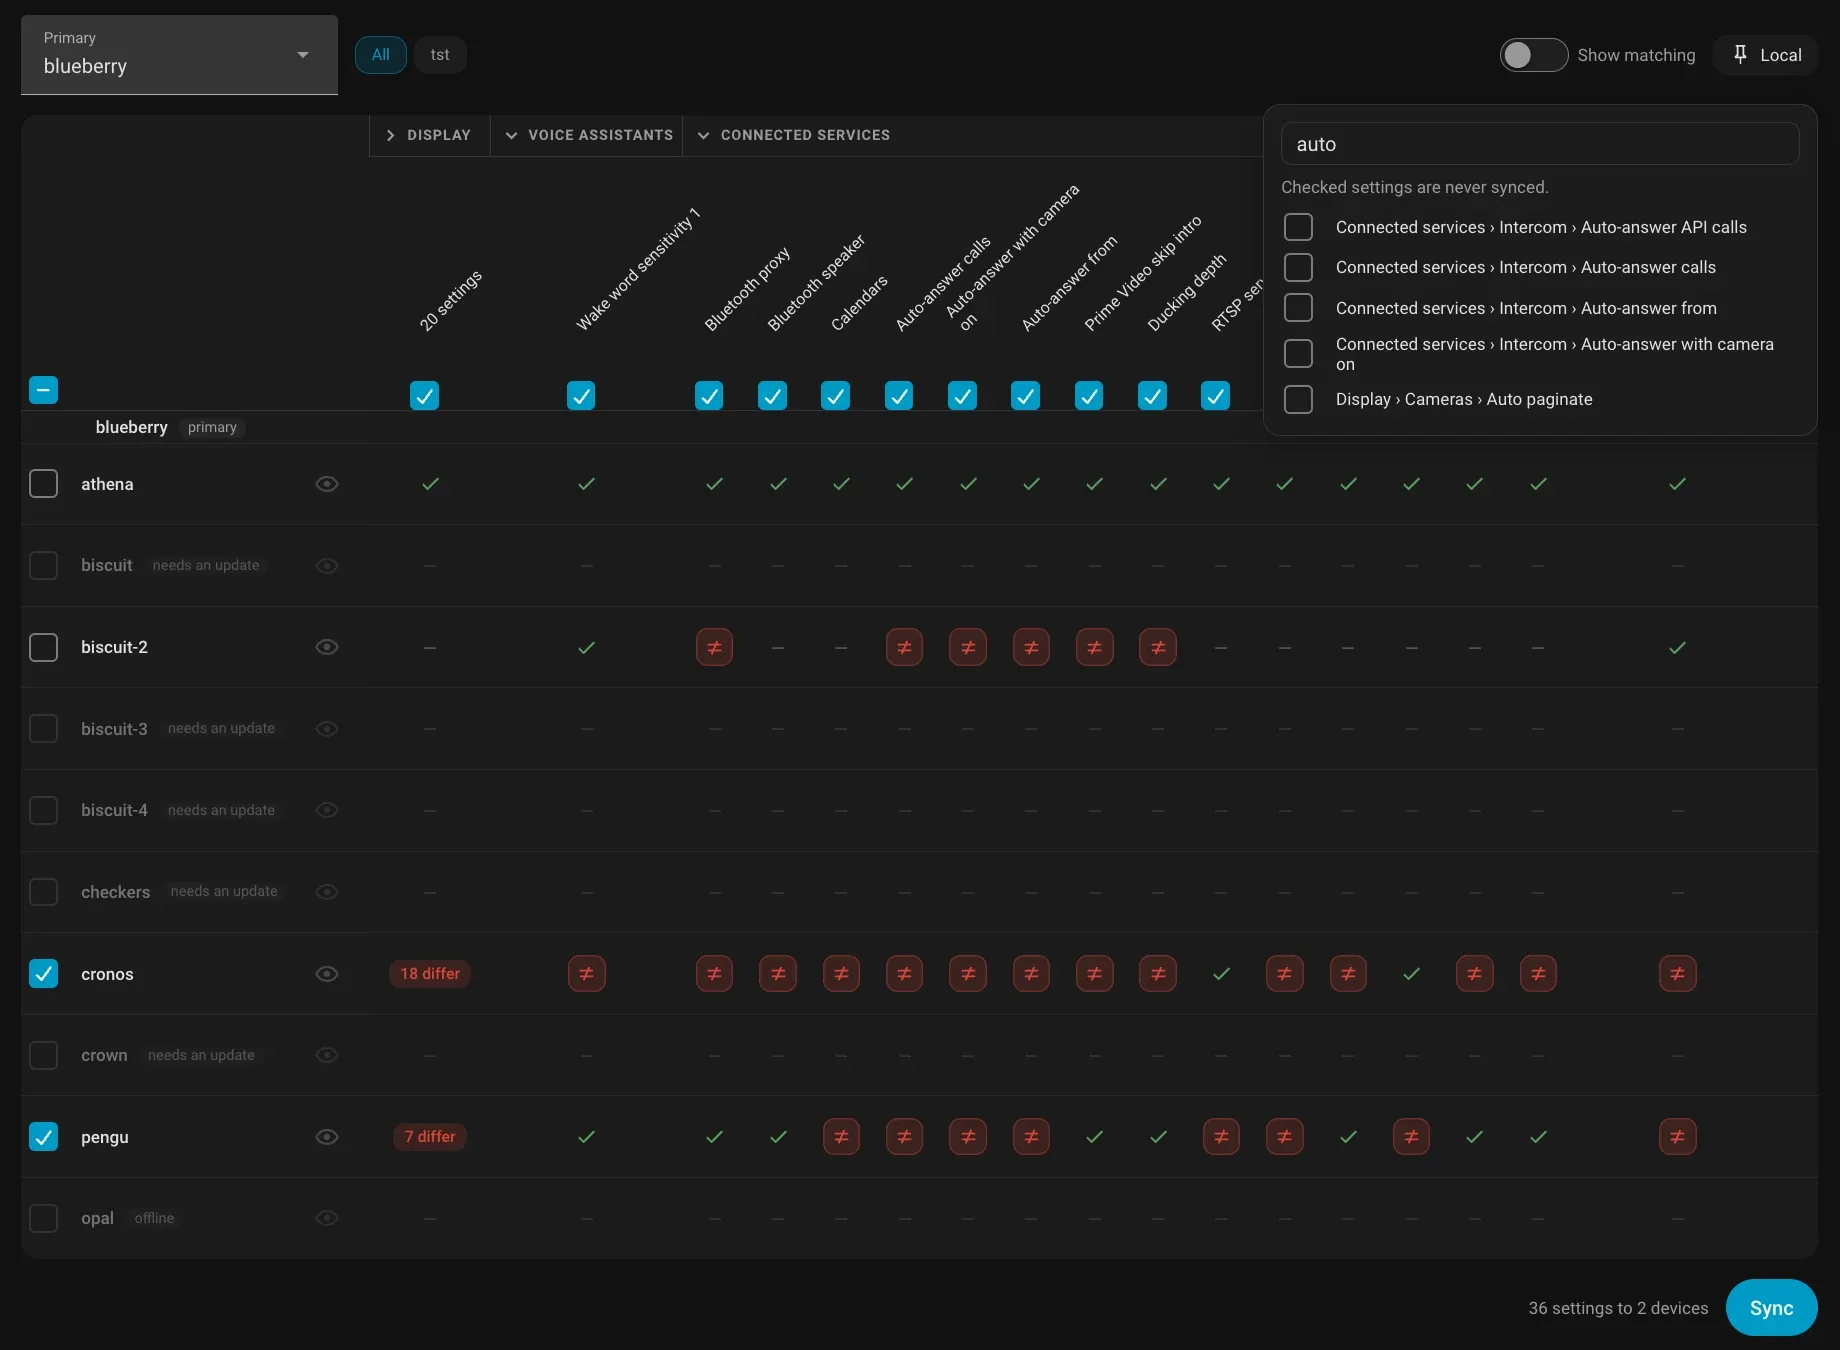
Task: Click the eye icon for athena
Action: 327,484
